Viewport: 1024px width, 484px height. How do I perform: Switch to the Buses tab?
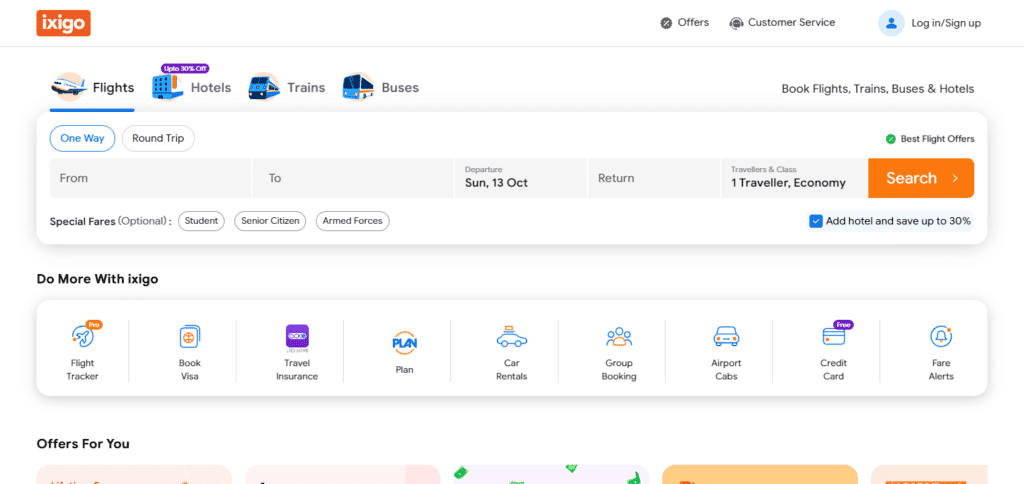381,88
